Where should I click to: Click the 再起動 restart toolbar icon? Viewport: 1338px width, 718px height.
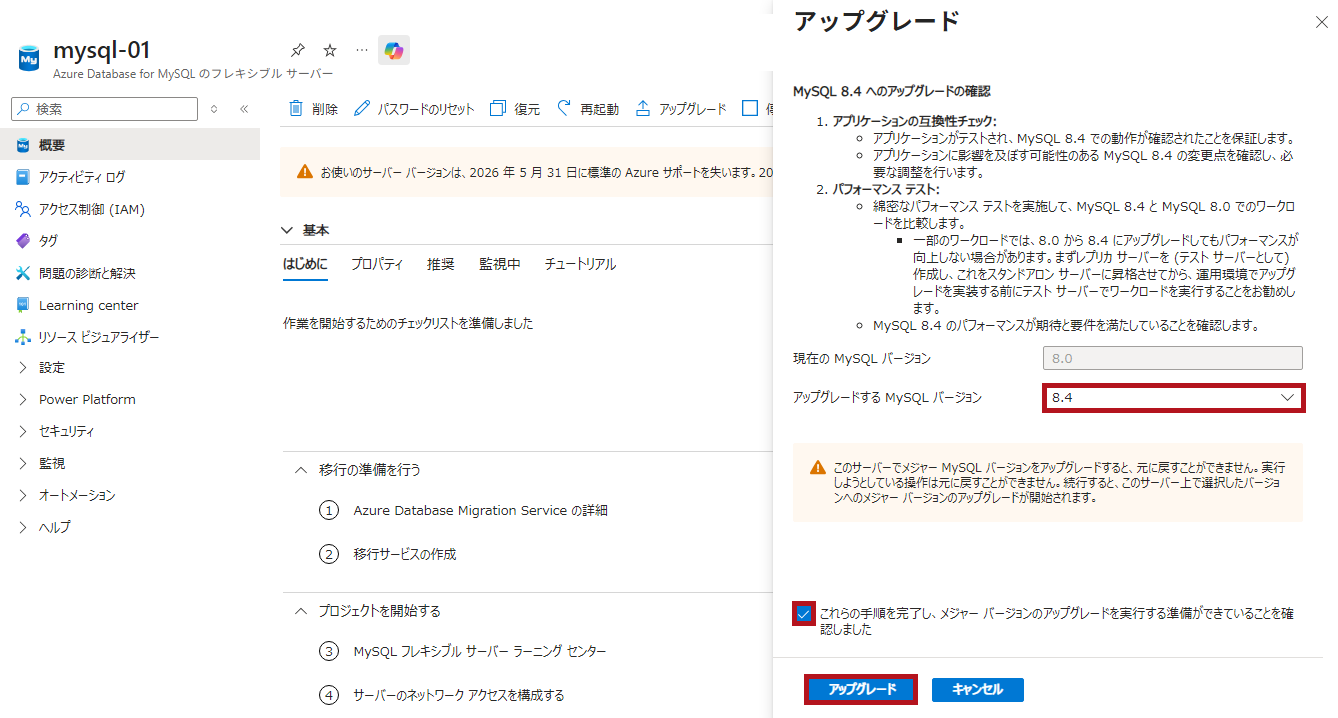pos(565,109)
